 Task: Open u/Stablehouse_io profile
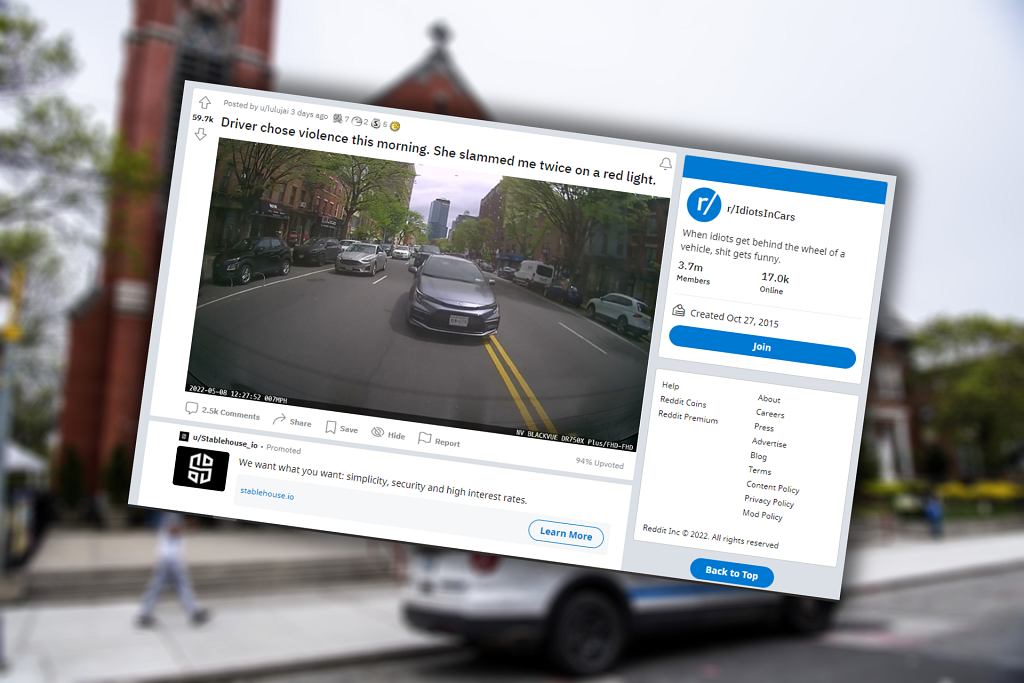(225, 441)
